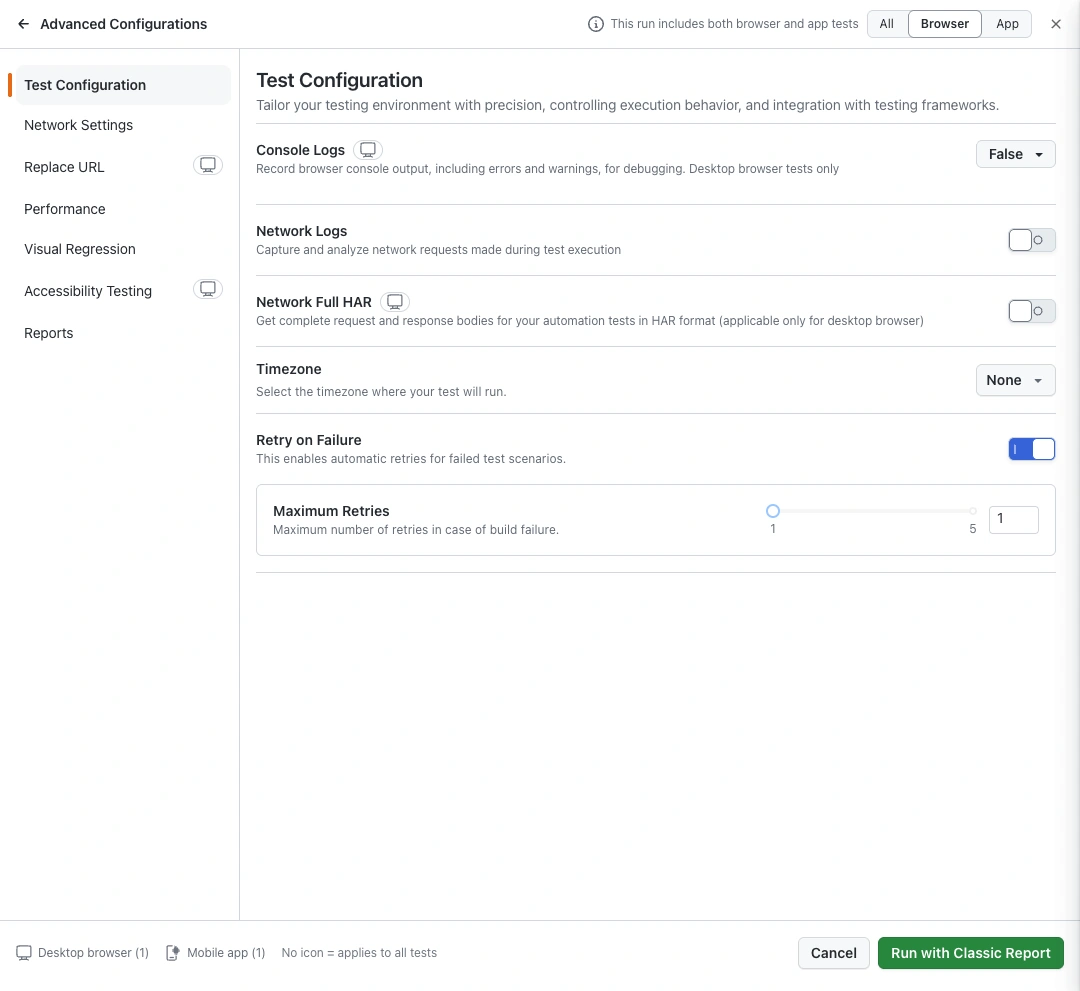1080x991 pixels.
Task: Click the desktop badge beside Console Logs
Action: 368,149
